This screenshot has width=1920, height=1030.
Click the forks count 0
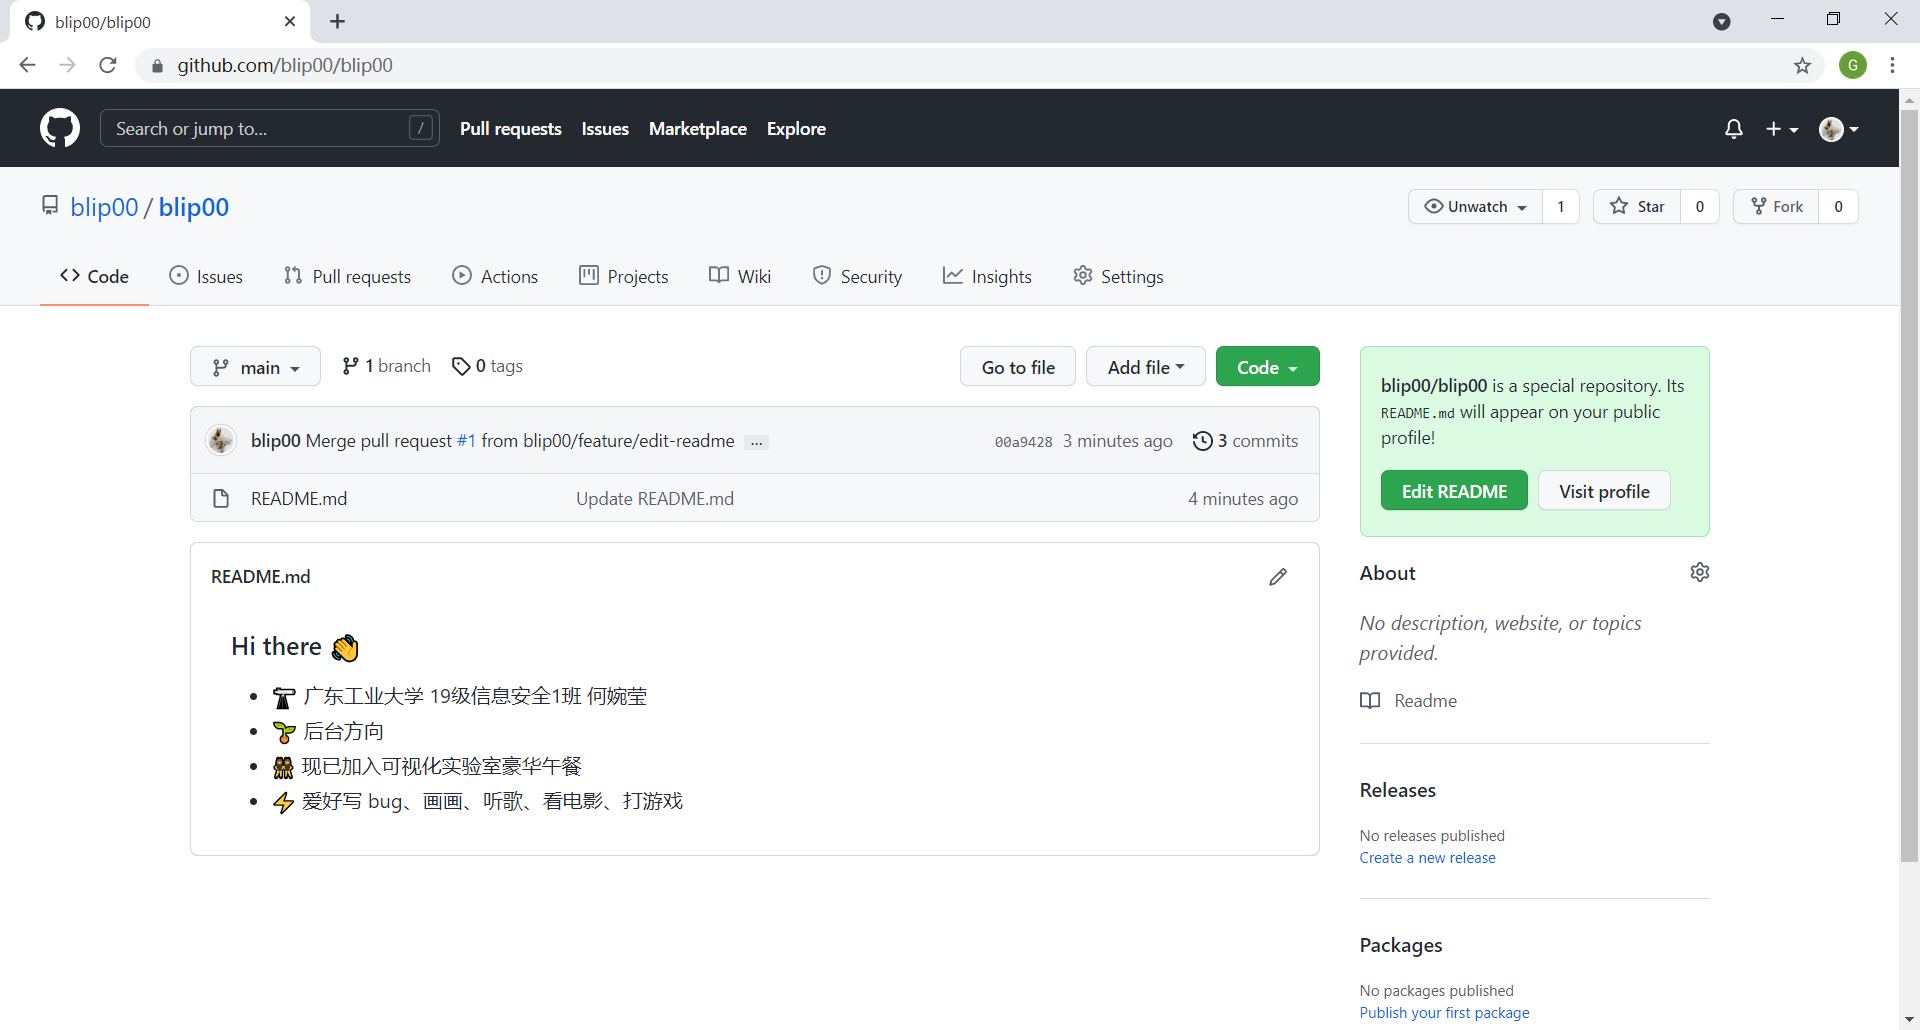click(1838, 207)
